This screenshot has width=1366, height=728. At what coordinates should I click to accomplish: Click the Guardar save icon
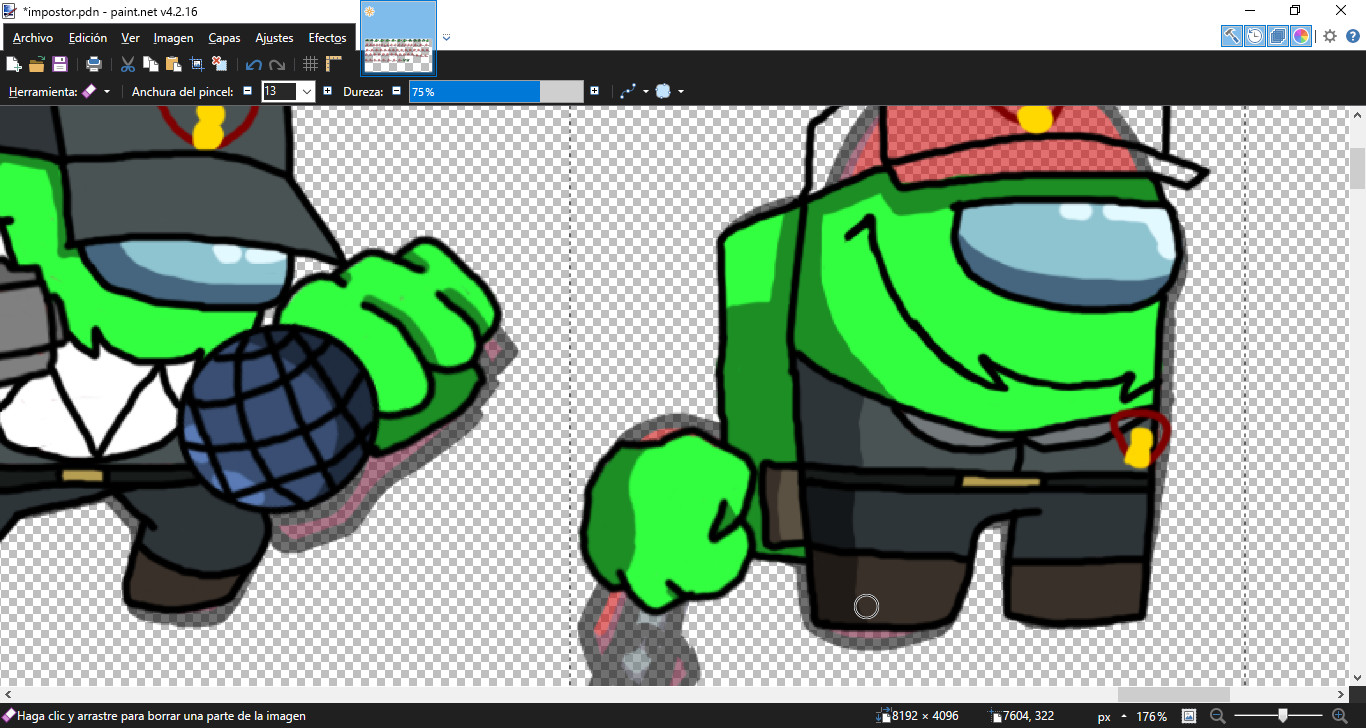(60, 63)
